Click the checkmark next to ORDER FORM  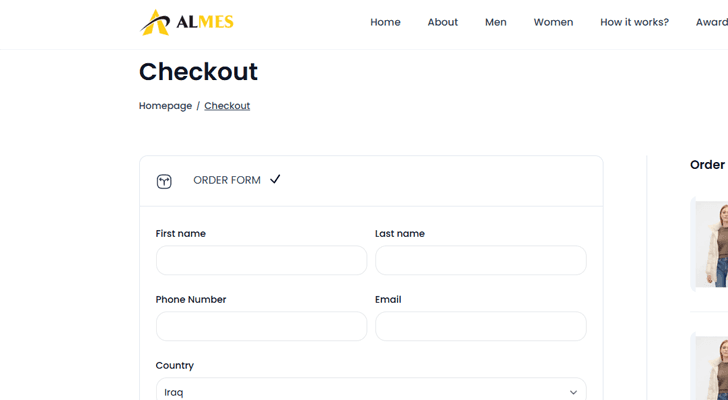275,179
